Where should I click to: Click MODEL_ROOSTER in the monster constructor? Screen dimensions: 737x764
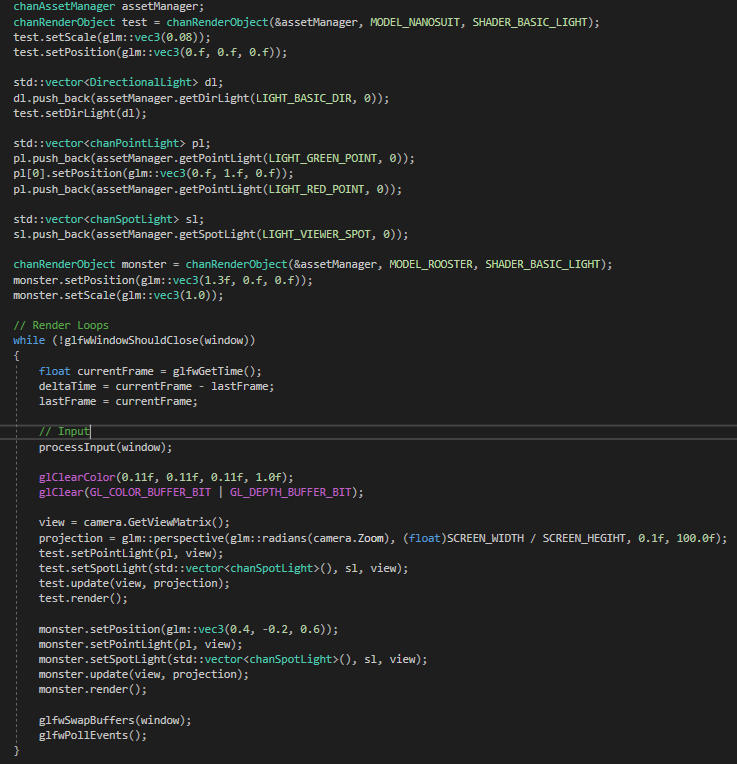click(431, 265)
